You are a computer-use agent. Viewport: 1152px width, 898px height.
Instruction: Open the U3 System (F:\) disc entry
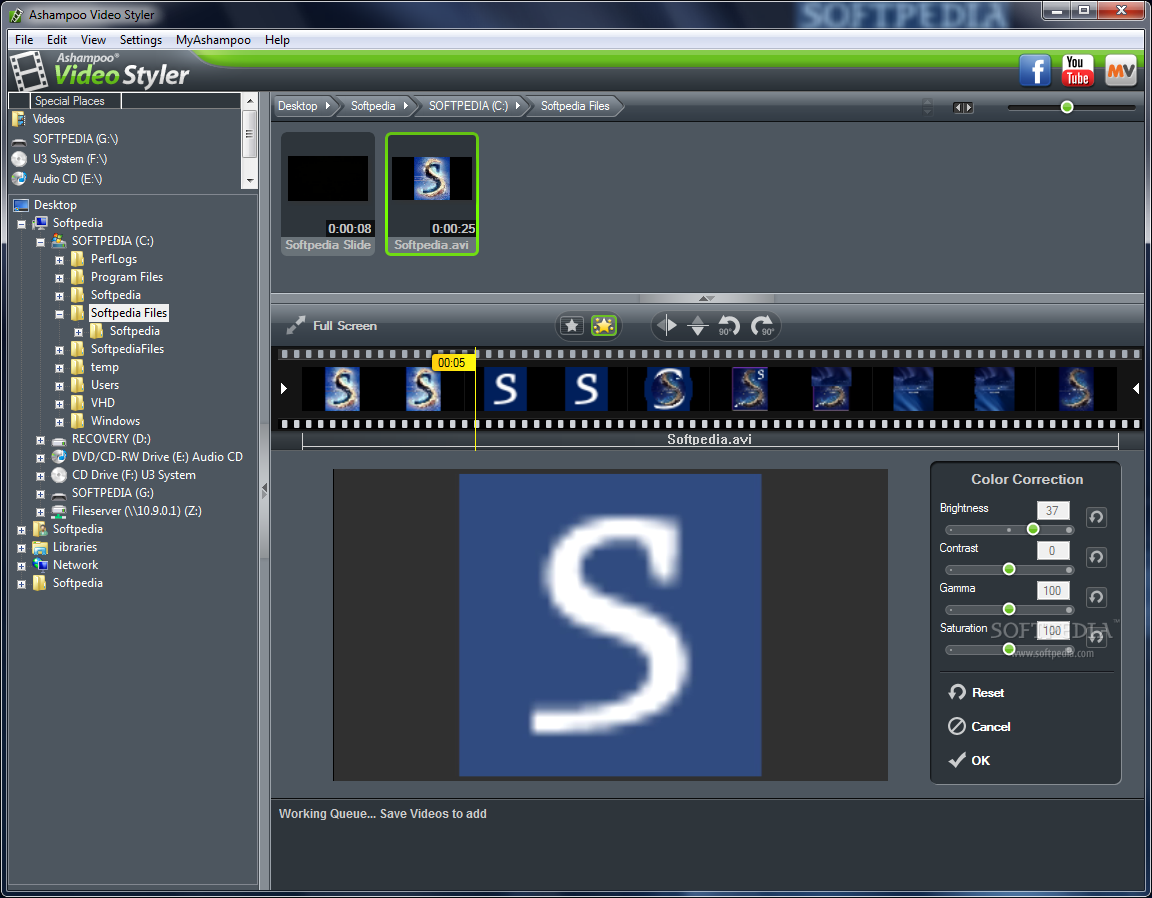(70, 159)
